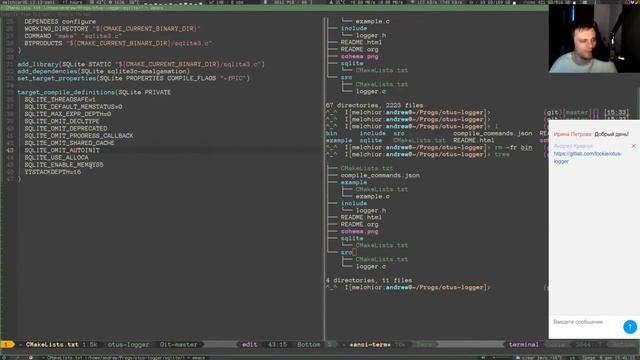Click the 'Bottom' scroll position indicator
Viewport: 640px width, 360px height.
309,344
